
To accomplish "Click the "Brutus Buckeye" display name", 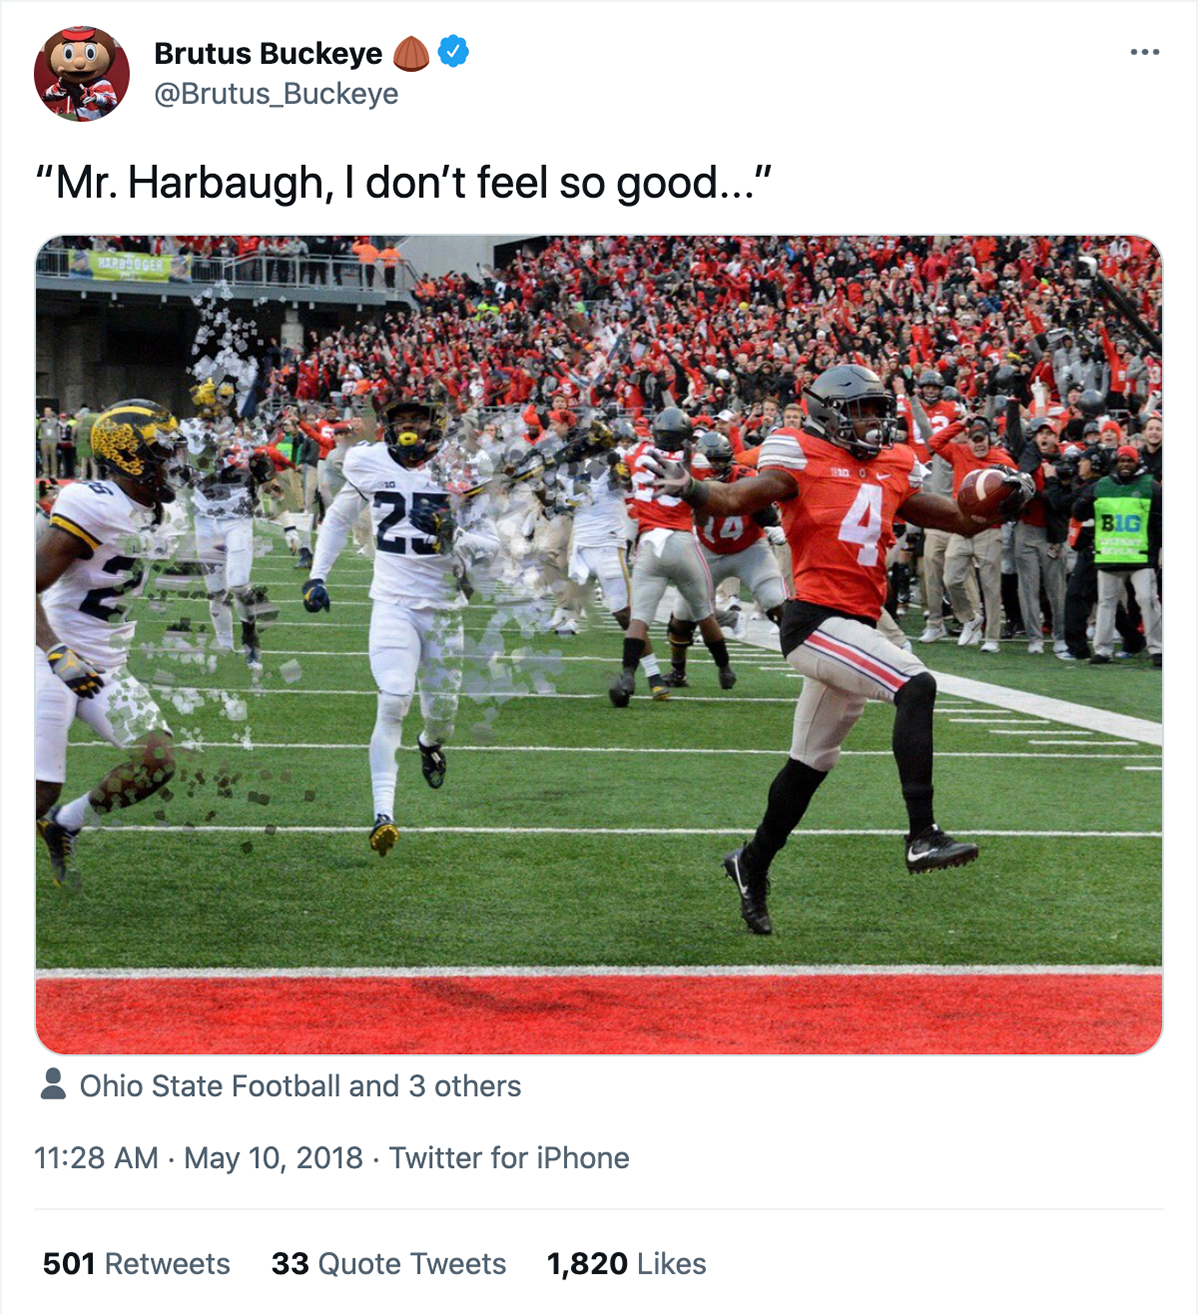I will (x=268, y=53).
